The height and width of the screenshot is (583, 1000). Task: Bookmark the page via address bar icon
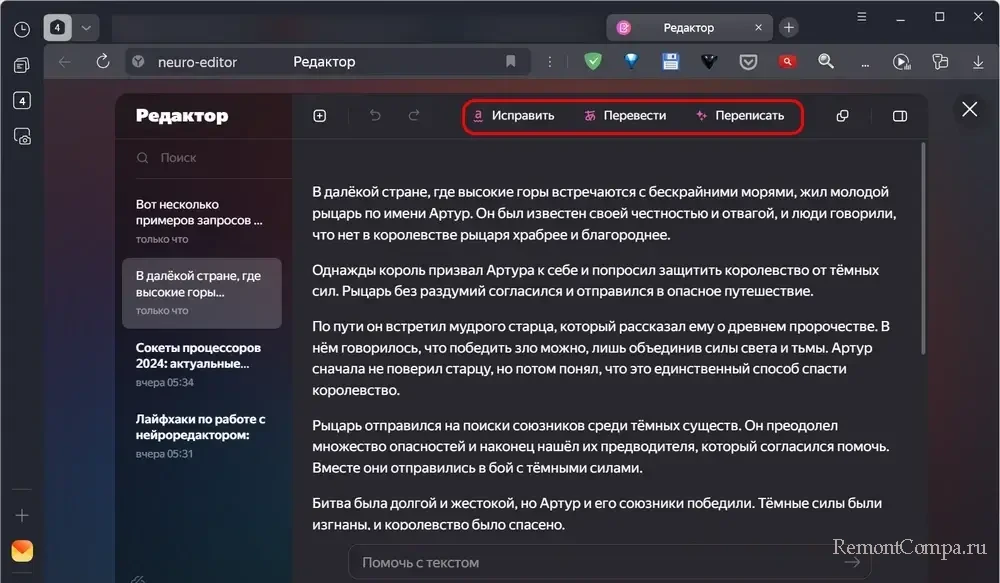[x=511, y=62]
